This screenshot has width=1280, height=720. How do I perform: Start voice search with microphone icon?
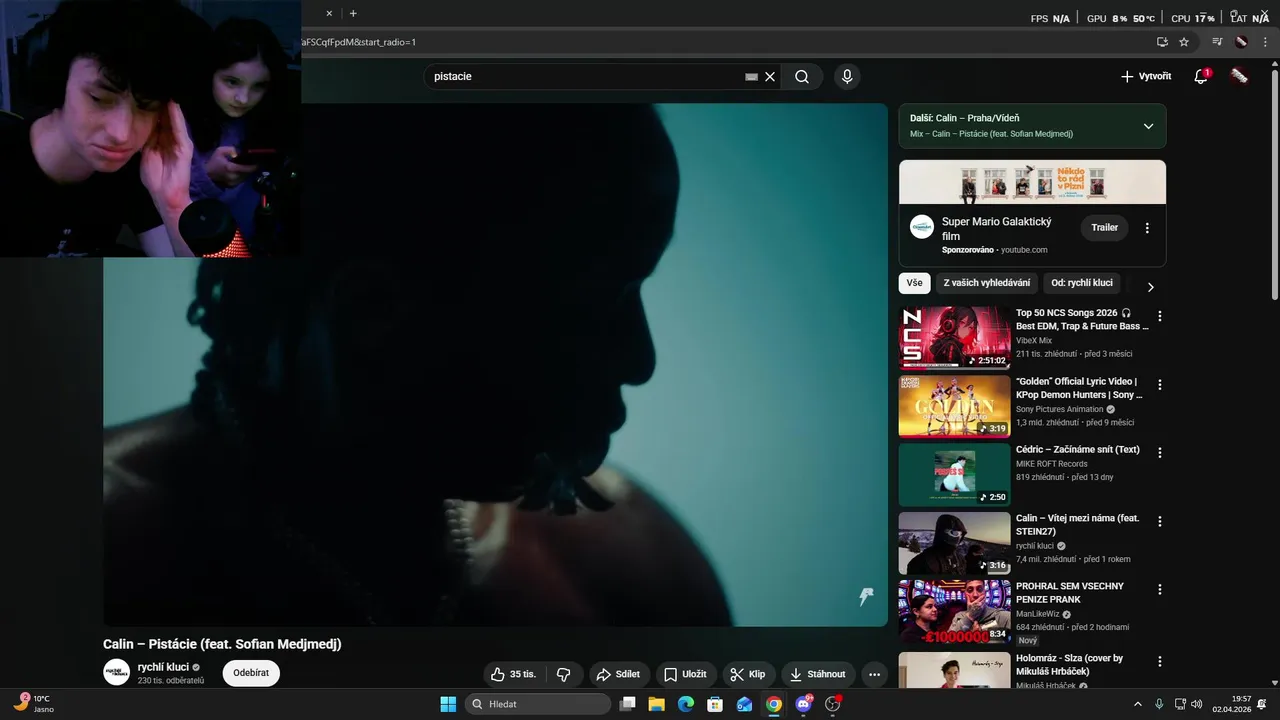tap(847, 77)
